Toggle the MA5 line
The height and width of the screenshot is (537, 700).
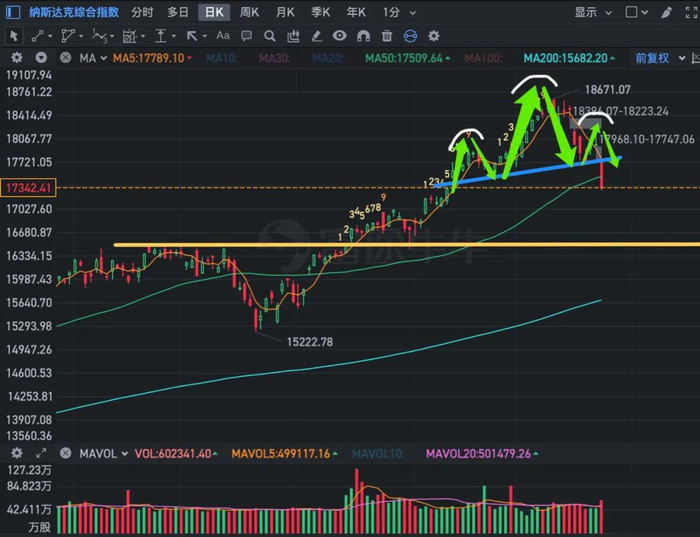[152, 58]
